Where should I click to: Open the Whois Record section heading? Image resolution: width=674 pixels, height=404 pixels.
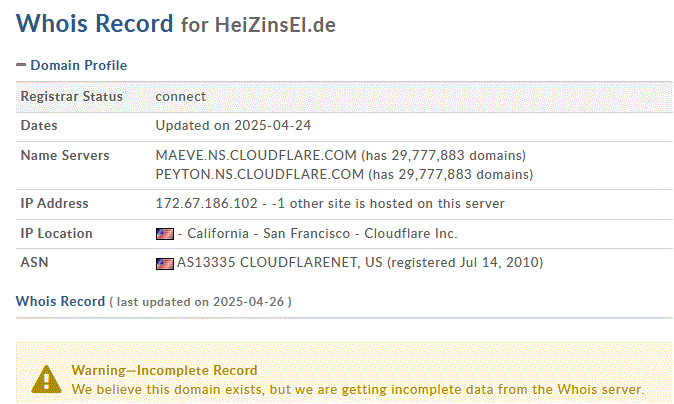[x=61, y=301]
